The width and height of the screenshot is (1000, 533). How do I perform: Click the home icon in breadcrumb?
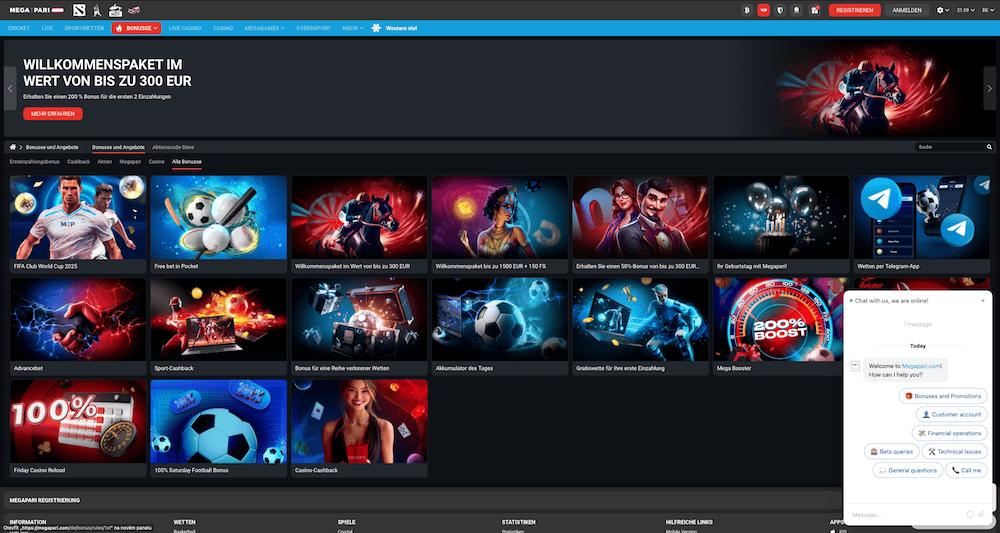13,147
